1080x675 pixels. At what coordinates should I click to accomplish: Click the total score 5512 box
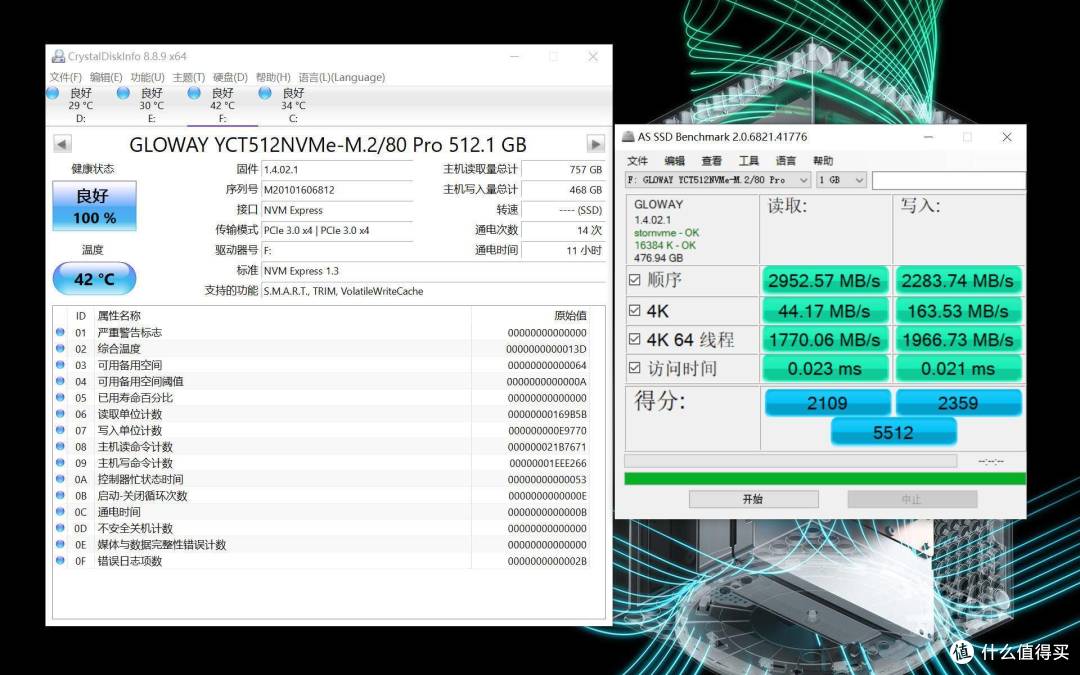point(893,433)
